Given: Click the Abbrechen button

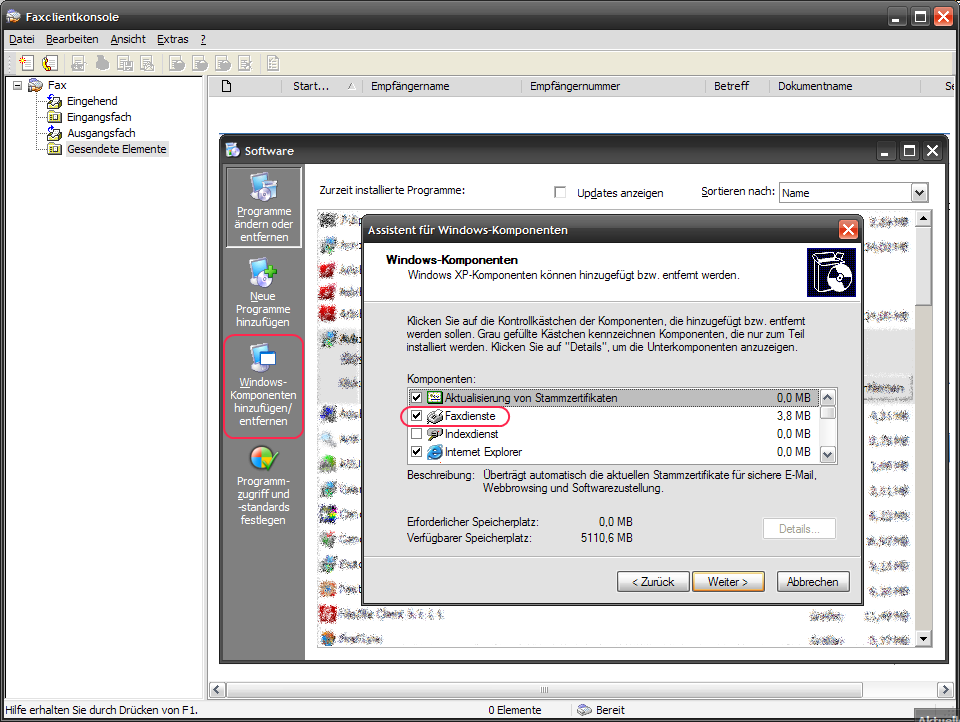Looking at the screenshot, I should pyautogui.click(x=813, y=582).
